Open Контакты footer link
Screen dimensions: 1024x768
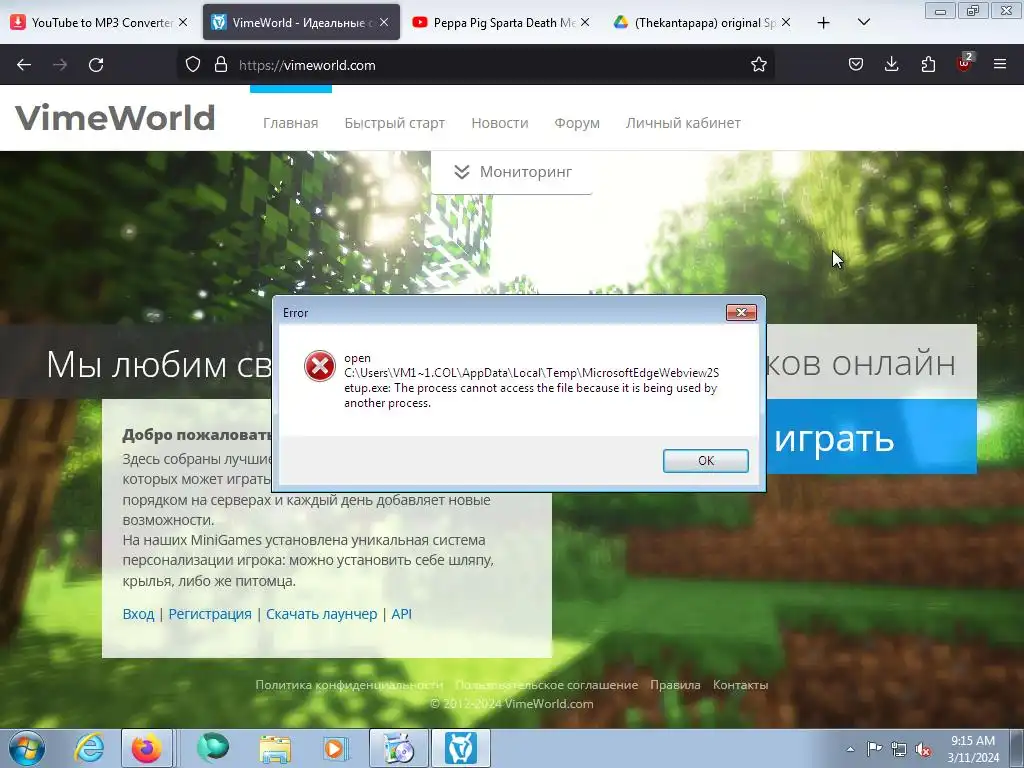click(x=741, y=684)
